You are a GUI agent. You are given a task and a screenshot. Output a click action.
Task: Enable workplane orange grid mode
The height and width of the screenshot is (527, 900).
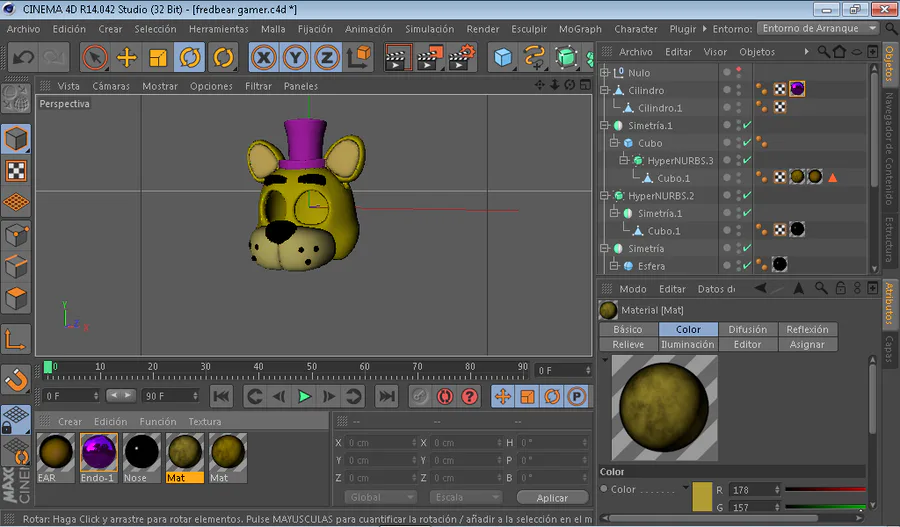pos(16,203)
